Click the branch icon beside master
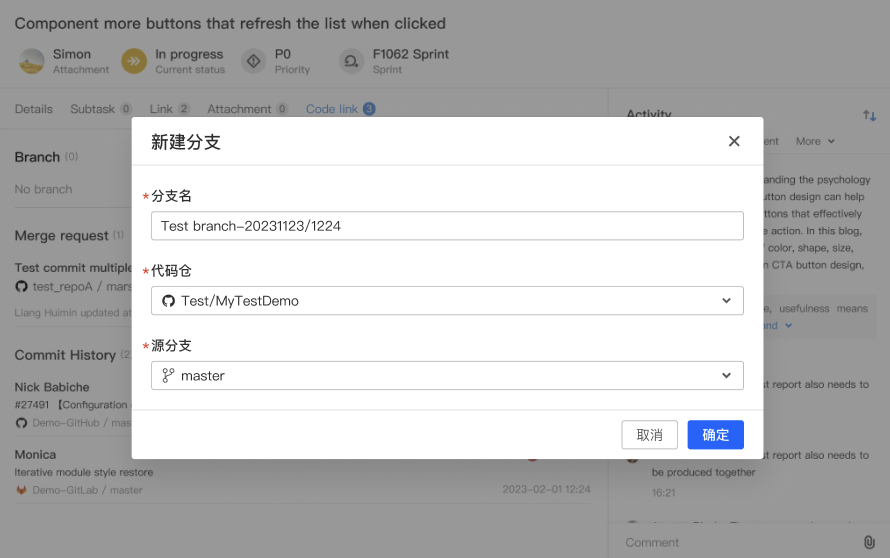This screenshot has height=558, width=890. coord(169,376)
